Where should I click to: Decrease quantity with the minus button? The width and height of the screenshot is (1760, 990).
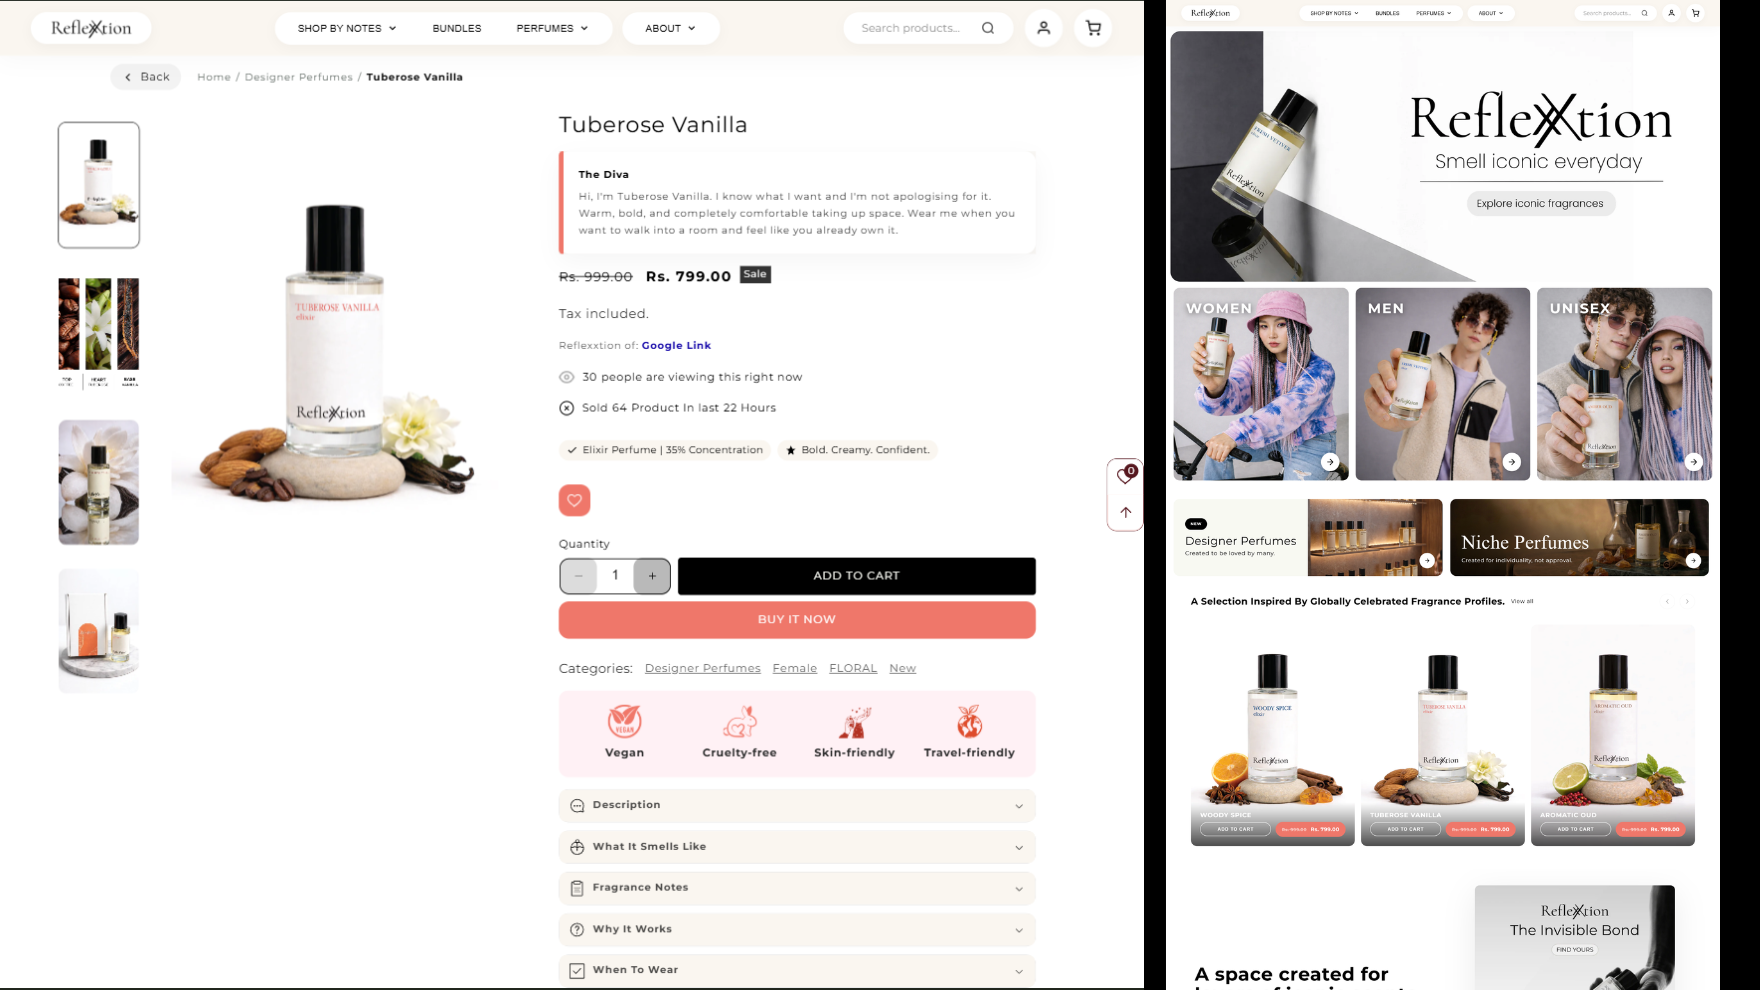[x=578, y=576]
